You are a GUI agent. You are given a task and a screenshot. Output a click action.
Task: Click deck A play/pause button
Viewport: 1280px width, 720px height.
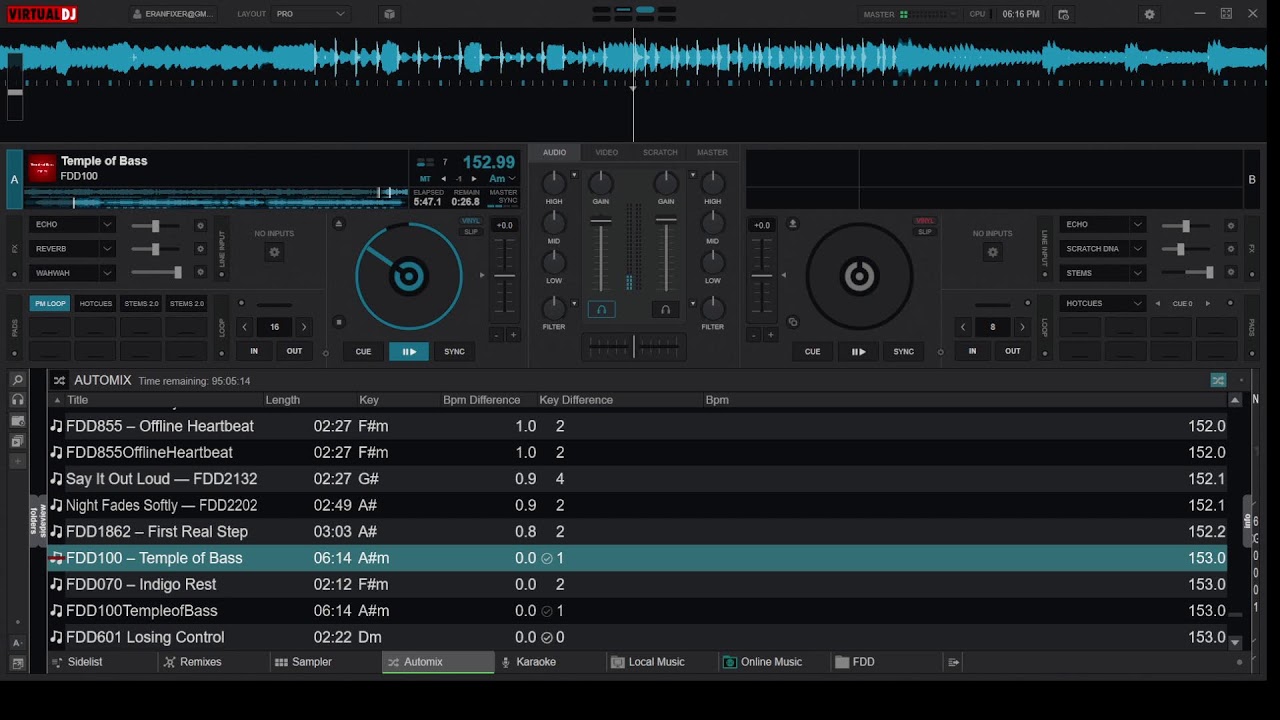409,351
